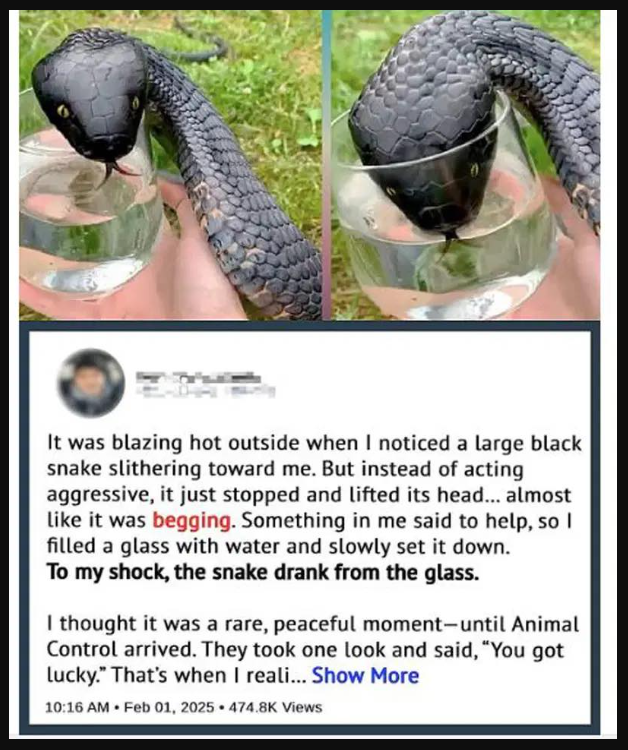
Task: Select the blurred username beside the avatar
Action: (198, 377)
